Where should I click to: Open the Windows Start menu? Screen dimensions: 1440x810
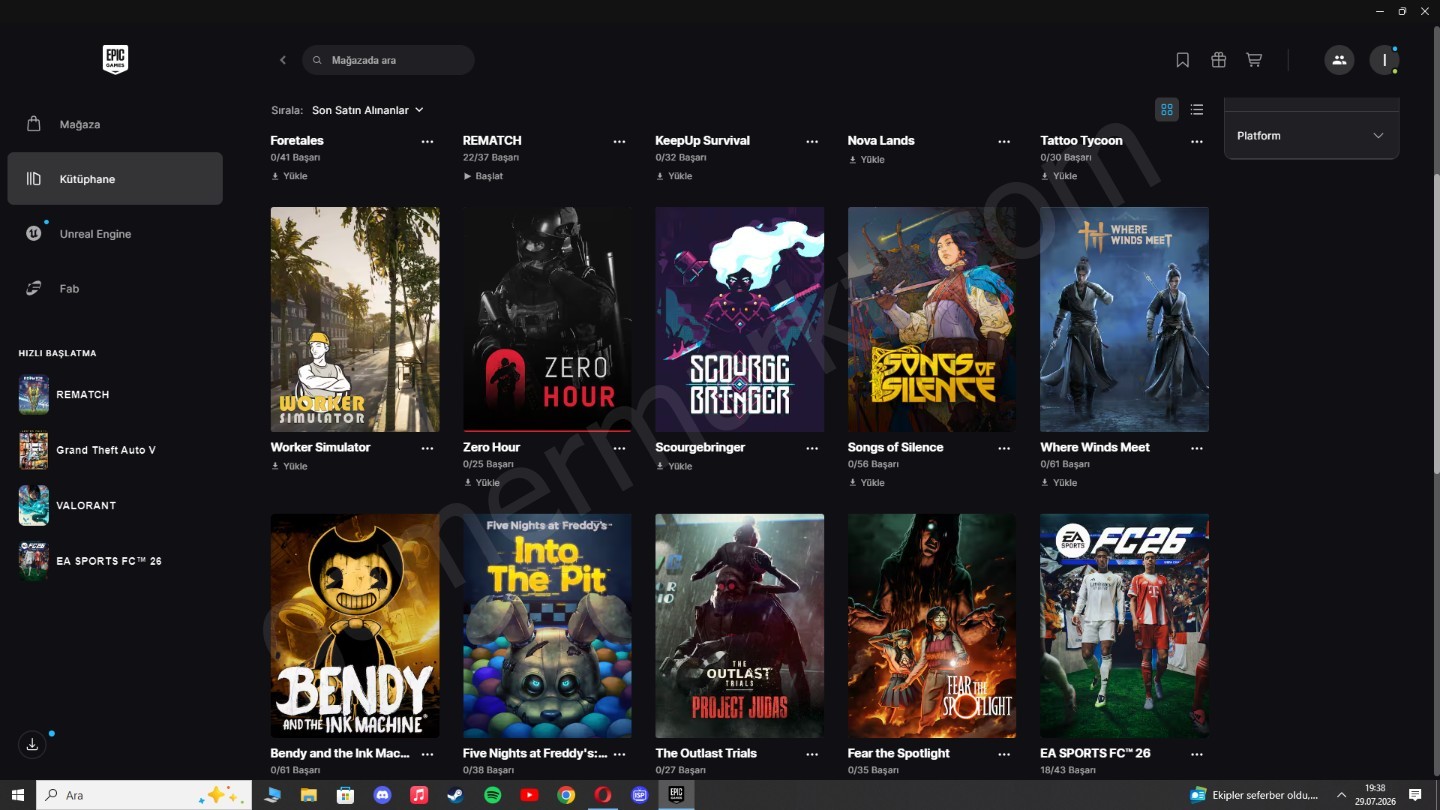tap(18, 795)
